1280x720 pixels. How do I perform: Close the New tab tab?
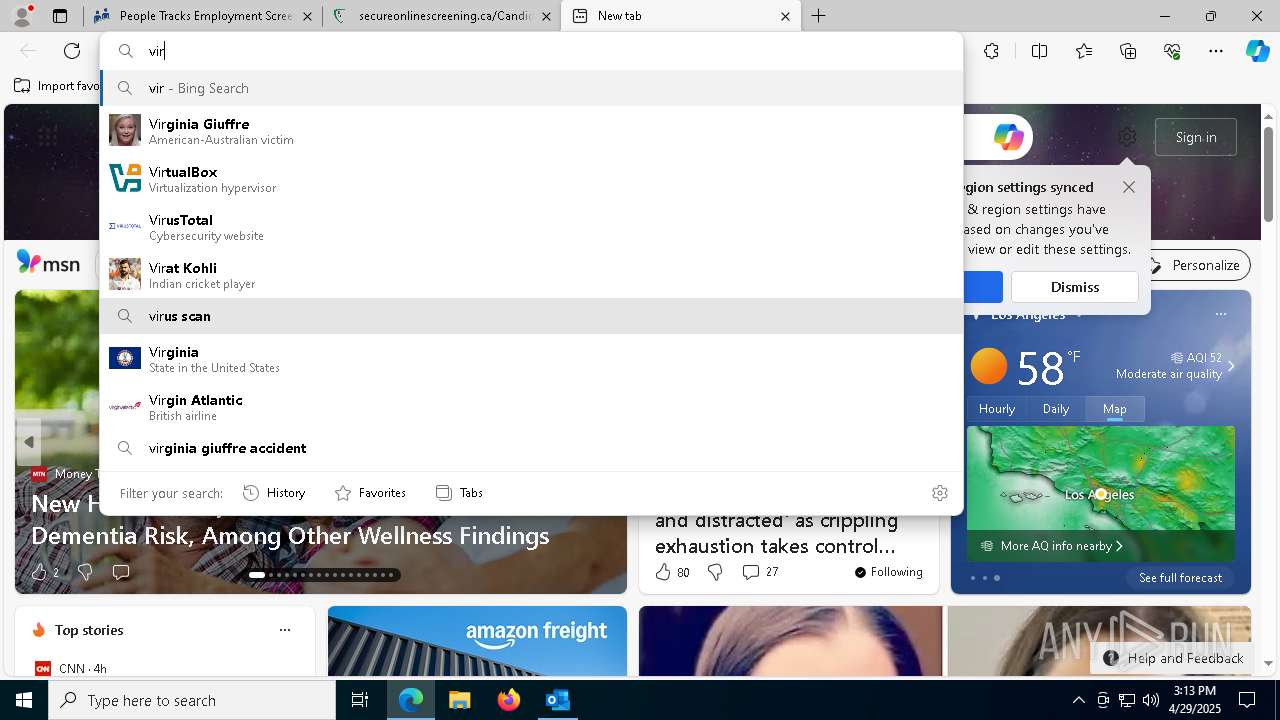click(785, 16)
